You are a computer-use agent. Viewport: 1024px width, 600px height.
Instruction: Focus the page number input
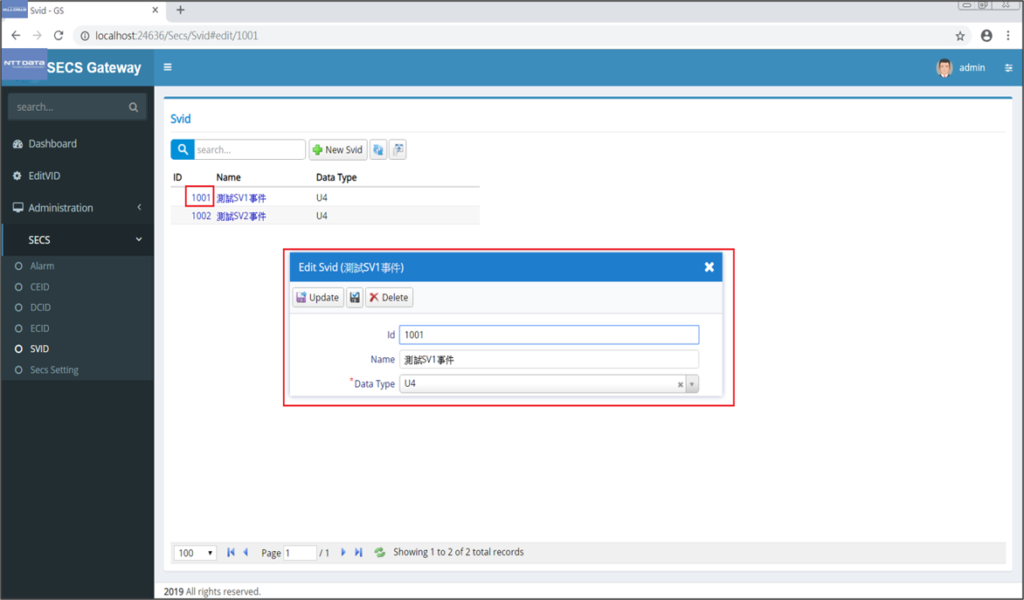300,553
